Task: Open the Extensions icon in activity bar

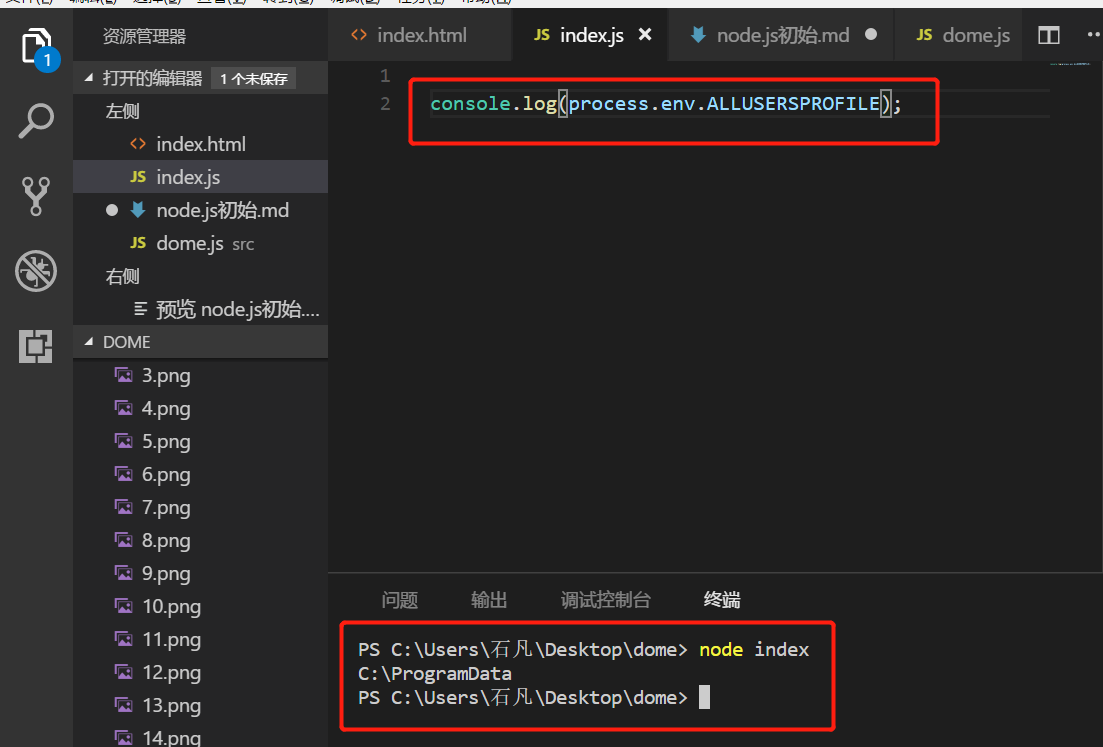Action: 36,346
